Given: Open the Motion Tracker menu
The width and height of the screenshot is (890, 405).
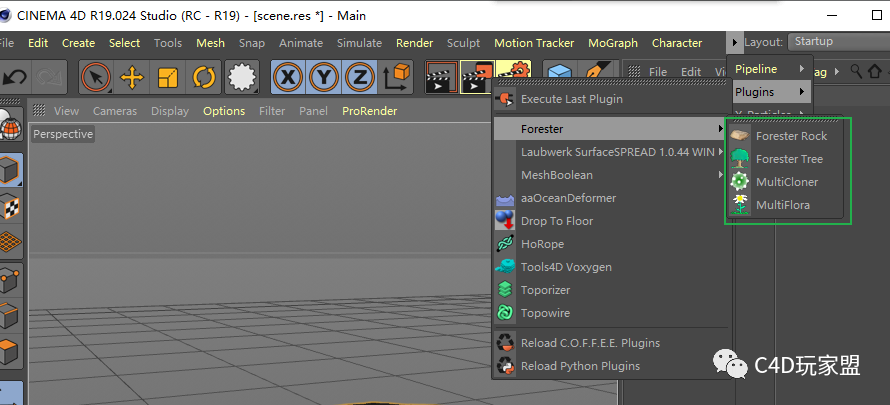Looking at the screenshot, I should click(534, 43).
